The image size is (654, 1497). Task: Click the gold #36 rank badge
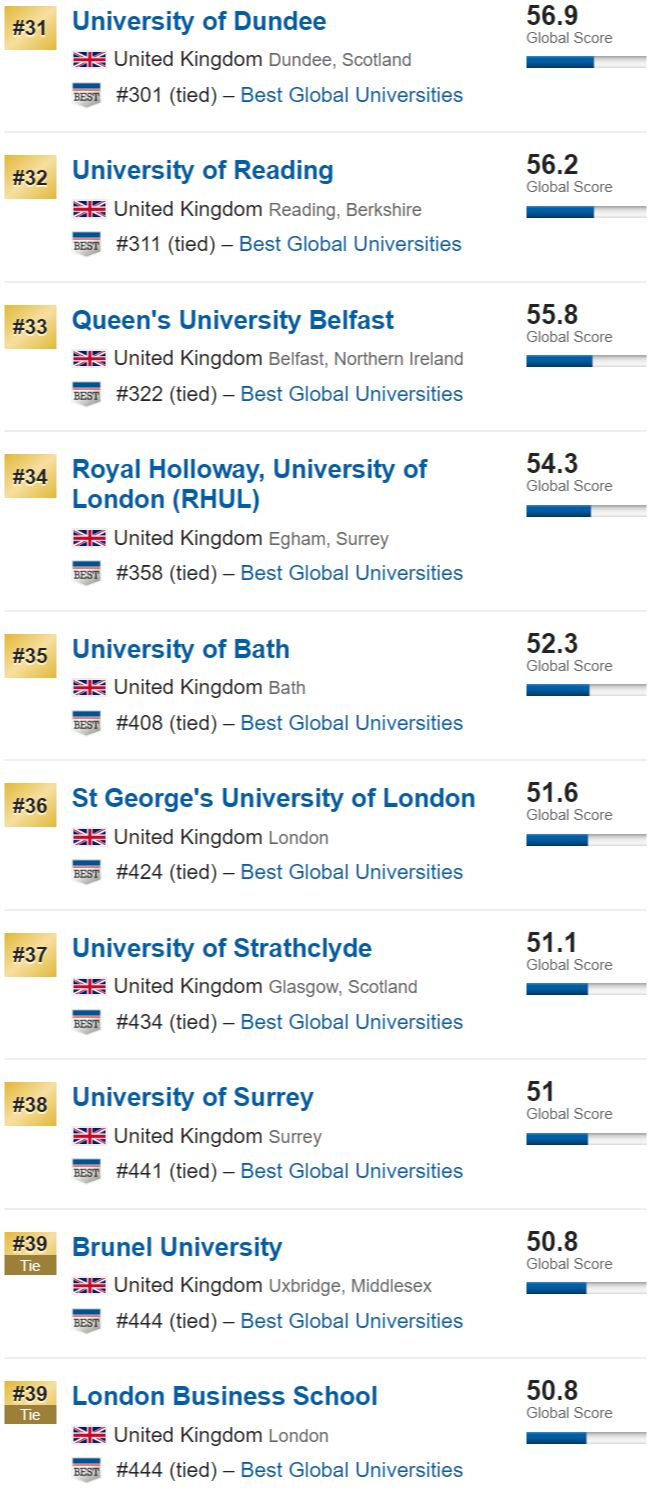point(30,806)
